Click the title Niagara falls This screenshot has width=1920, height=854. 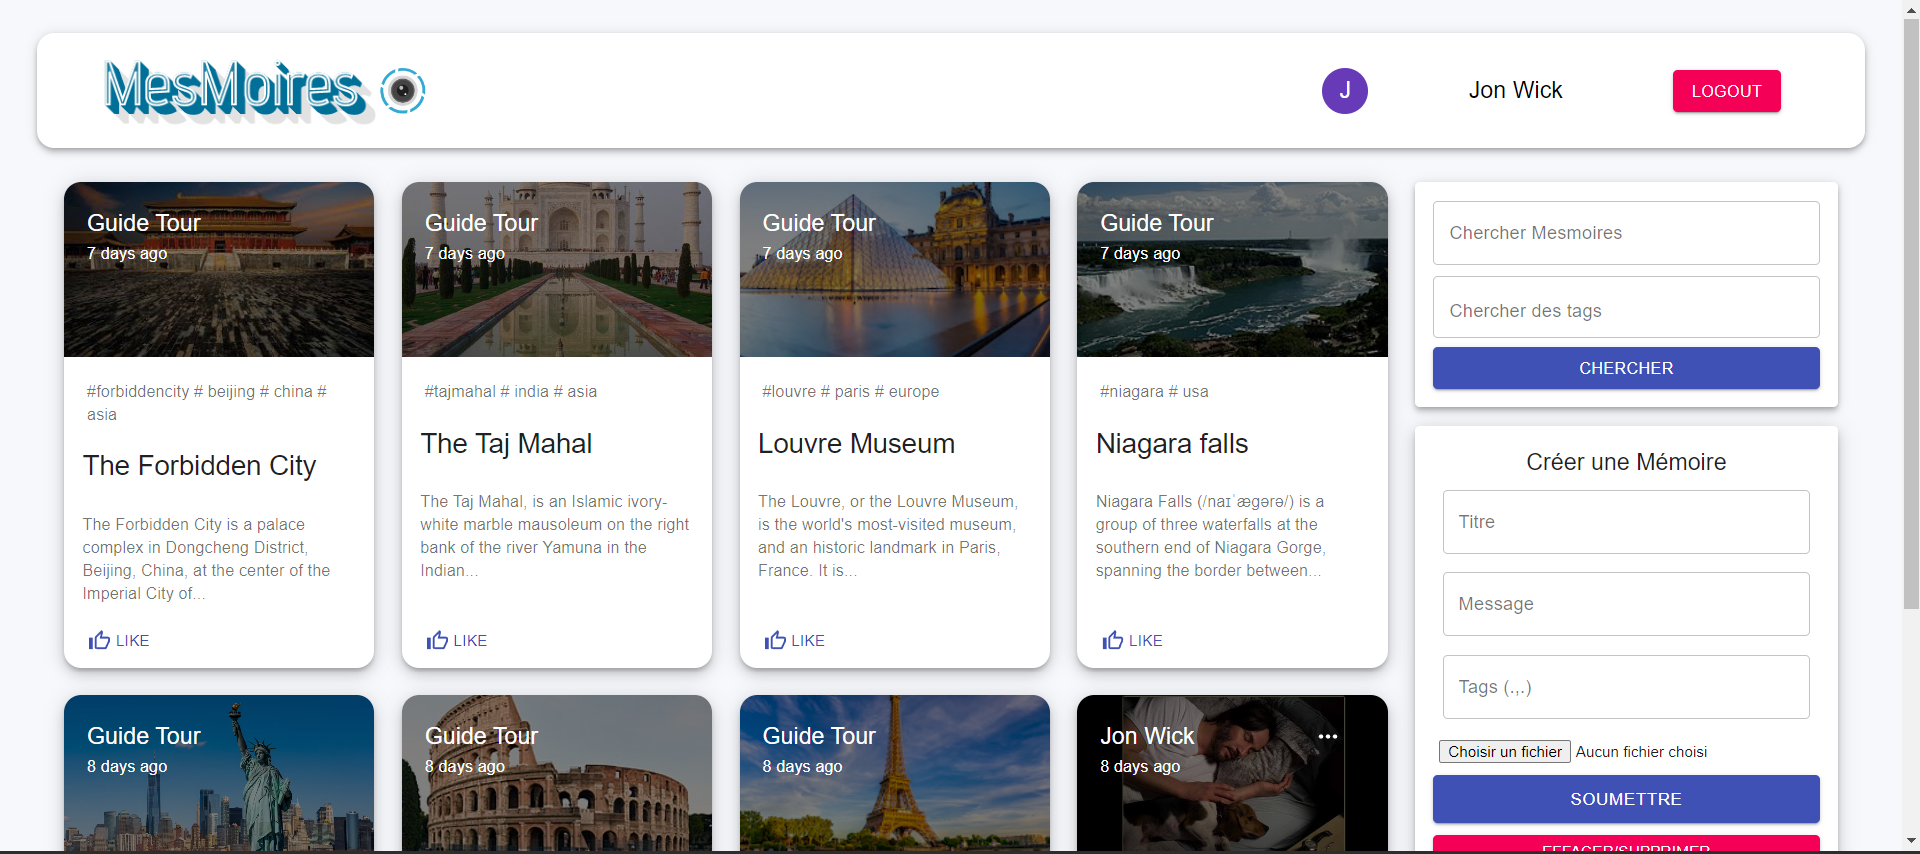[x=1172, y=444]
